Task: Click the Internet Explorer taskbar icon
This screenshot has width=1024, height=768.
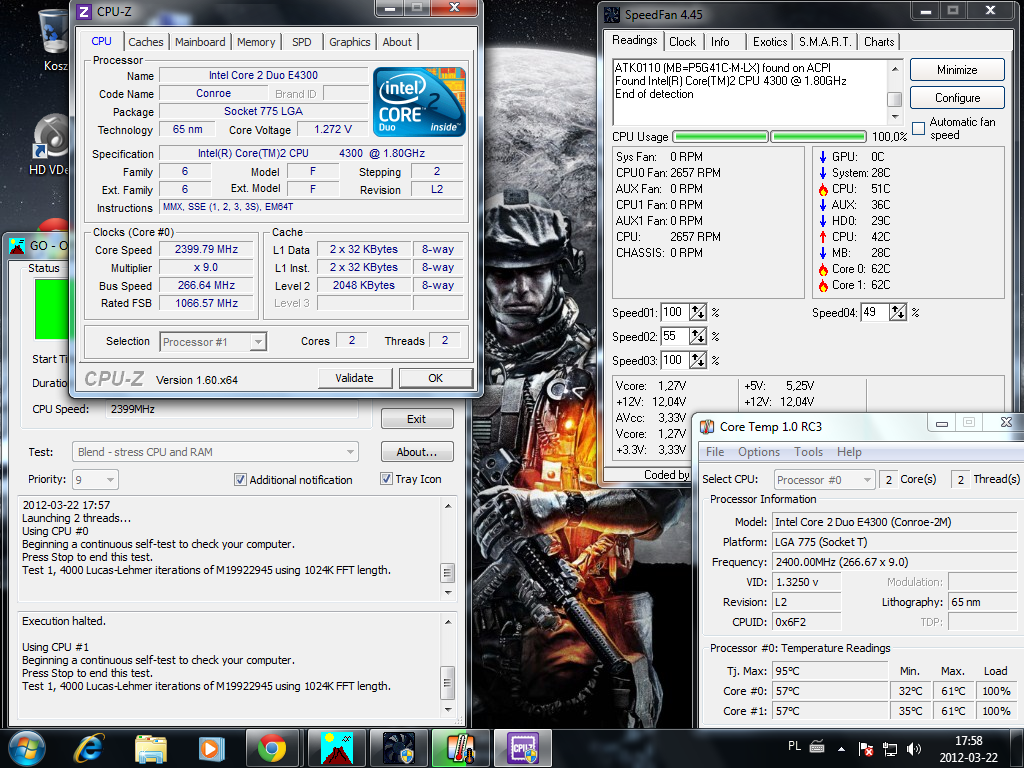Action: (91, 748)
